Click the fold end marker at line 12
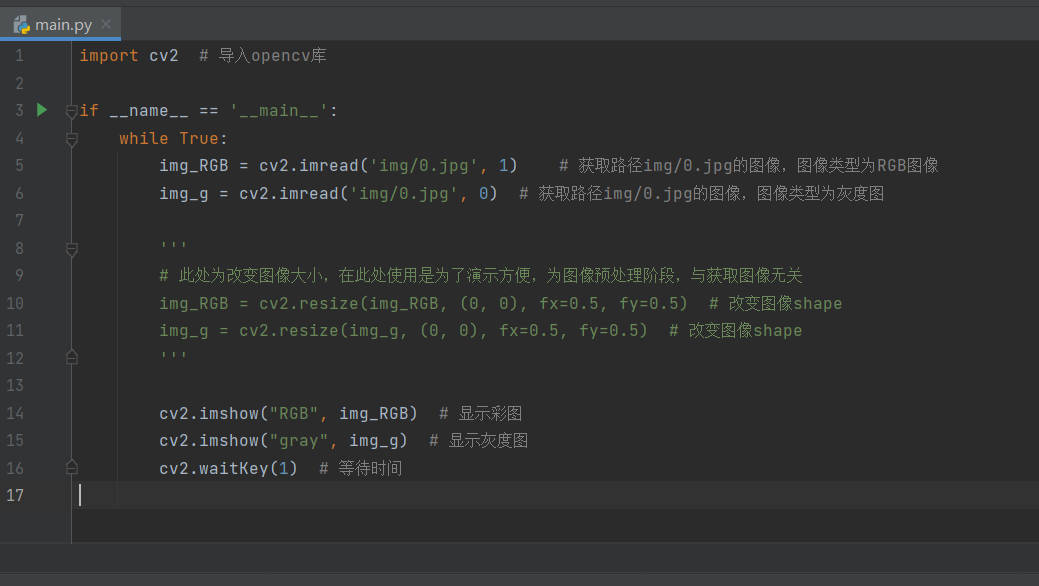This screenshot has width=1039, height=586. 70,357
